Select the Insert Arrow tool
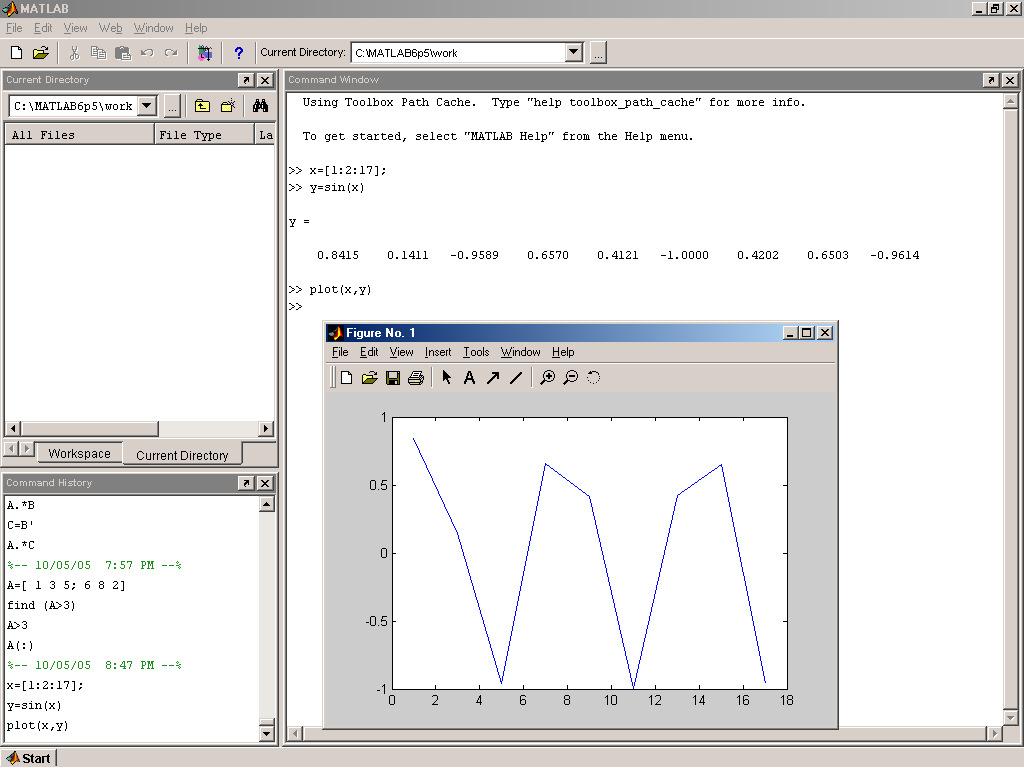Screen dimensions: 1024x768 493,377
